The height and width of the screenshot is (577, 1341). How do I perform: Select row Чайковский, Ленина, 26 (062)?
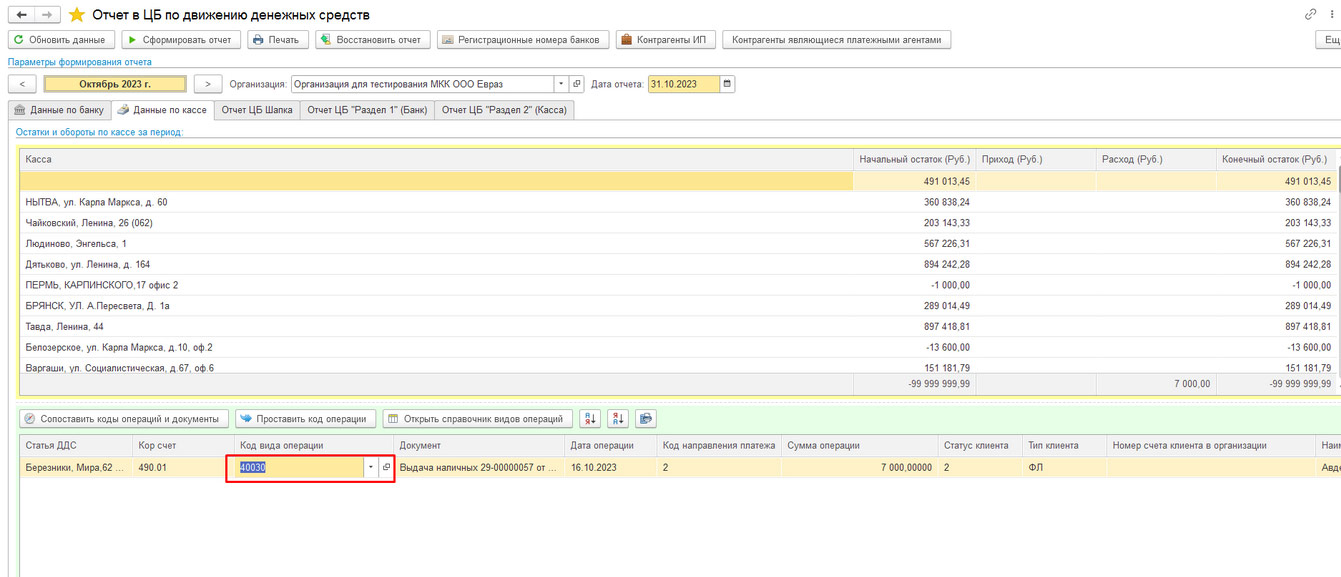[679, 223]
